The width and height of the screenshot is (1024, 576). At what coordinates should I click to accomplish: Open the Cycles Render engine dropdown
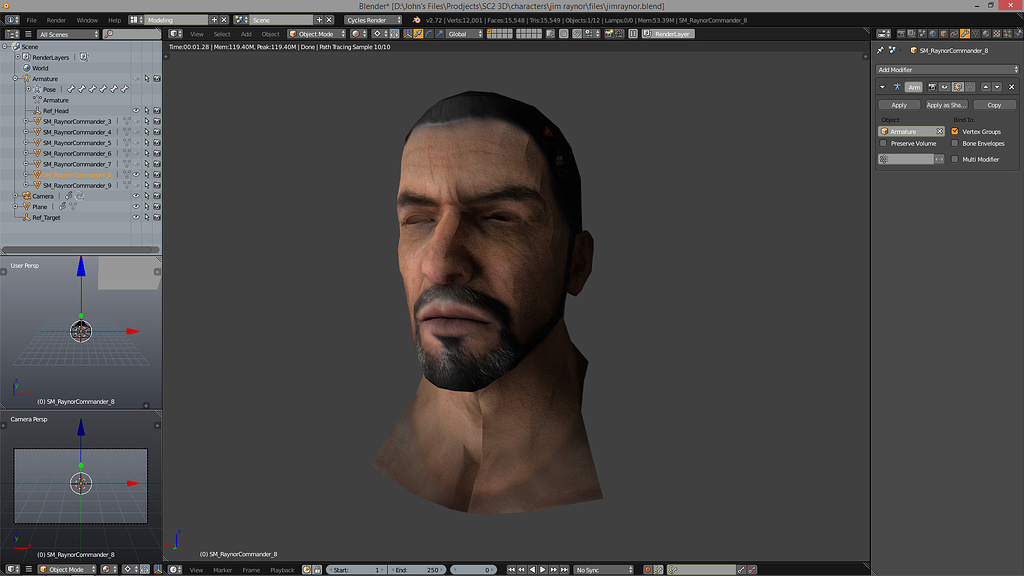coord(374,20)
